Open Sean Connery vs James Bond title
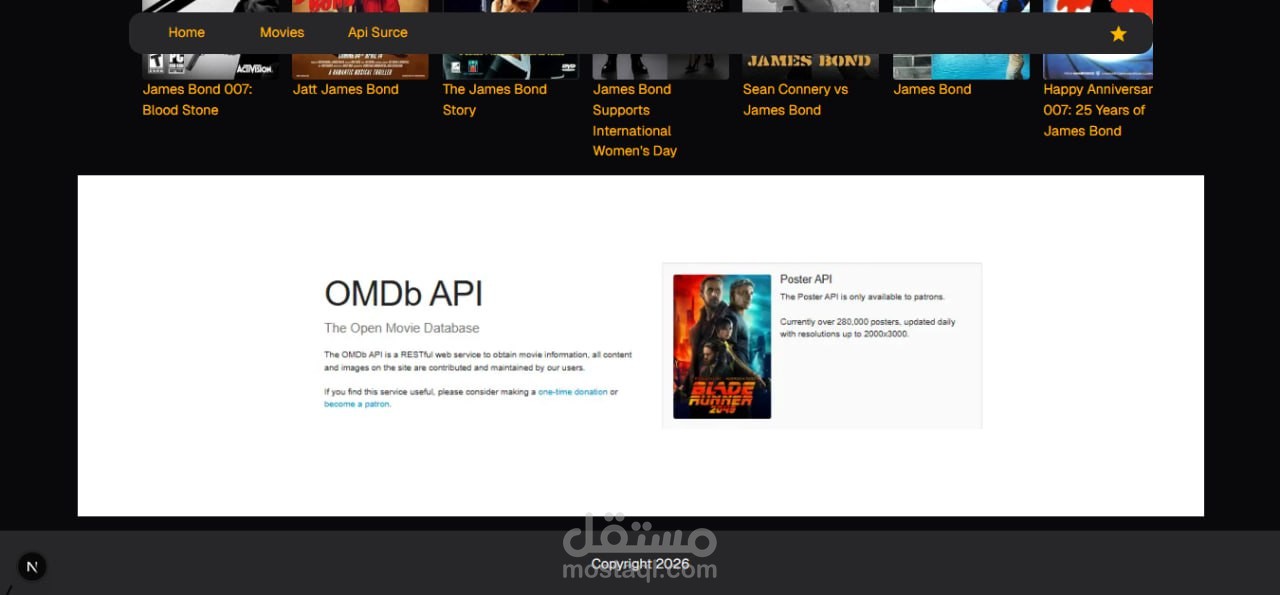 coord(795,100)
